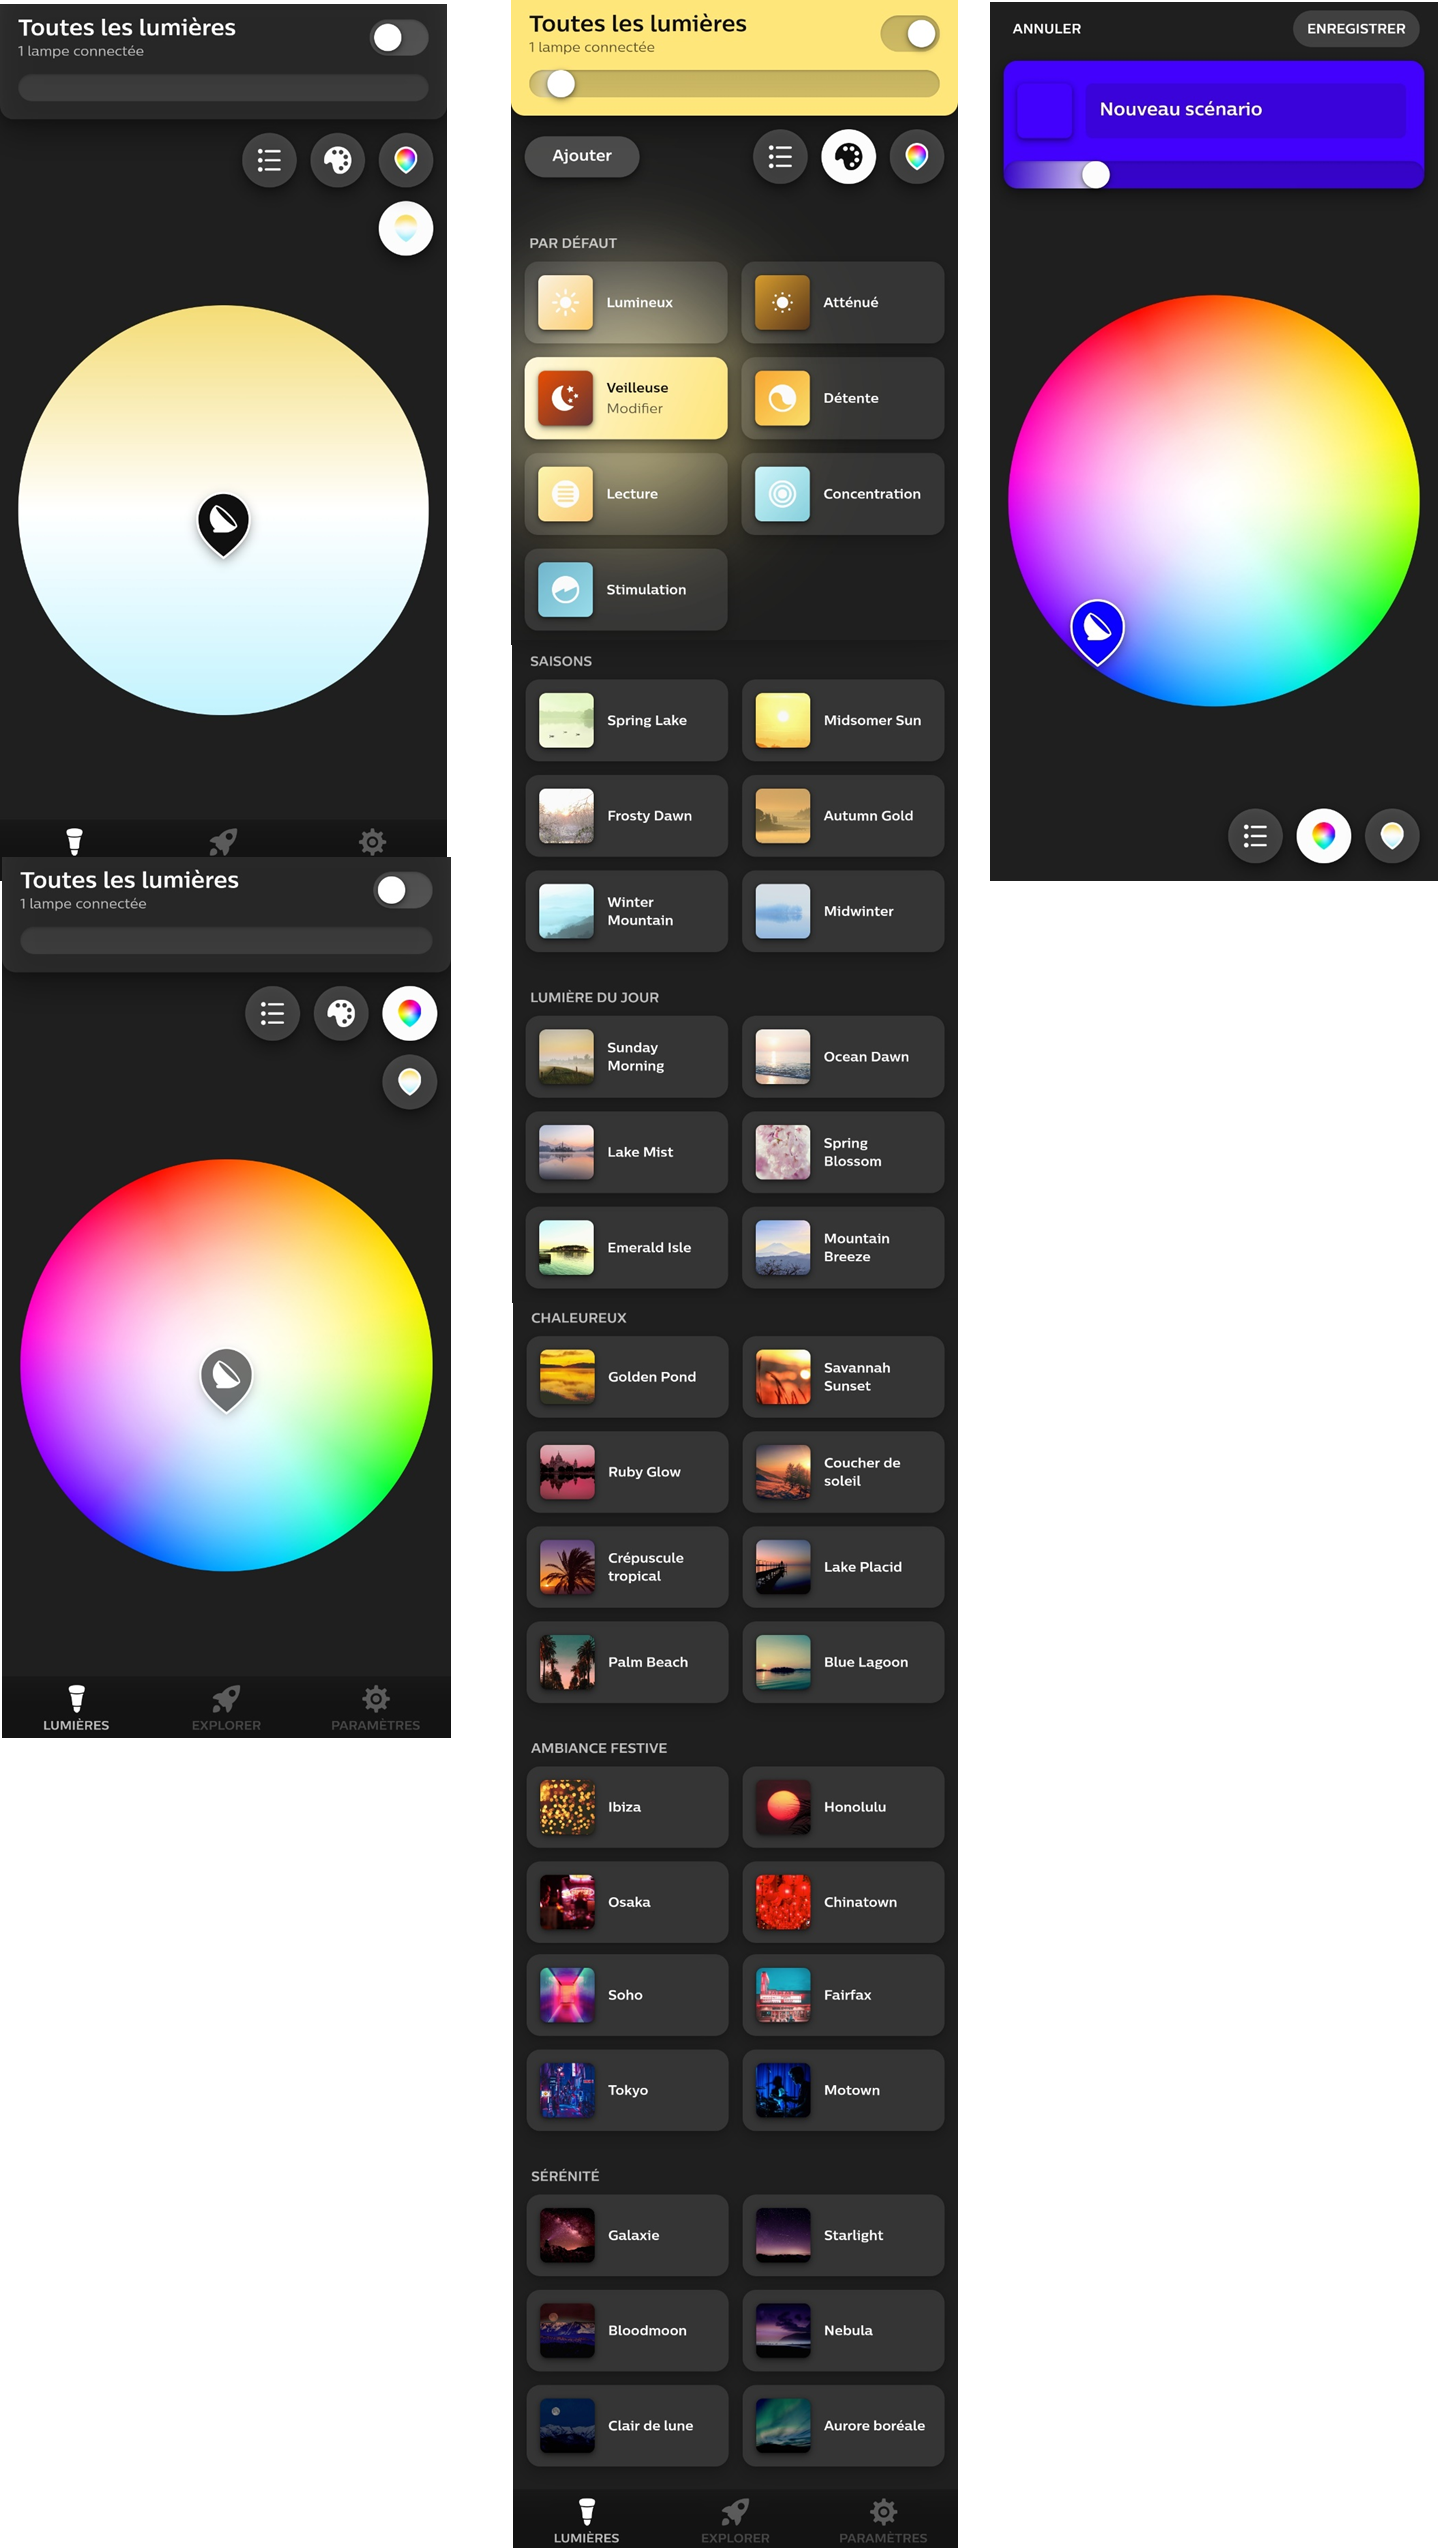
Task: Click ANNULER in the new scenario panel
Action: 1046,29
